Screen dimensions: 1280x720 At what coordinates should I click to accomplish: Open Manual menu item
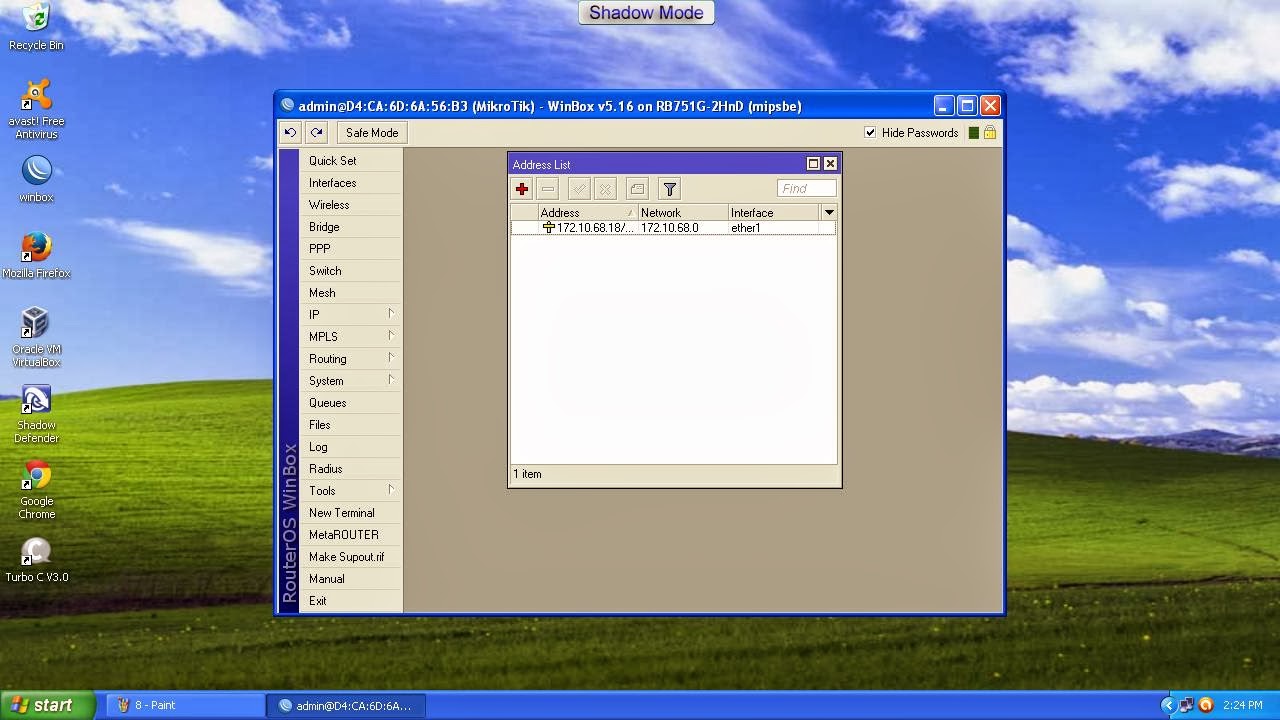350,579
